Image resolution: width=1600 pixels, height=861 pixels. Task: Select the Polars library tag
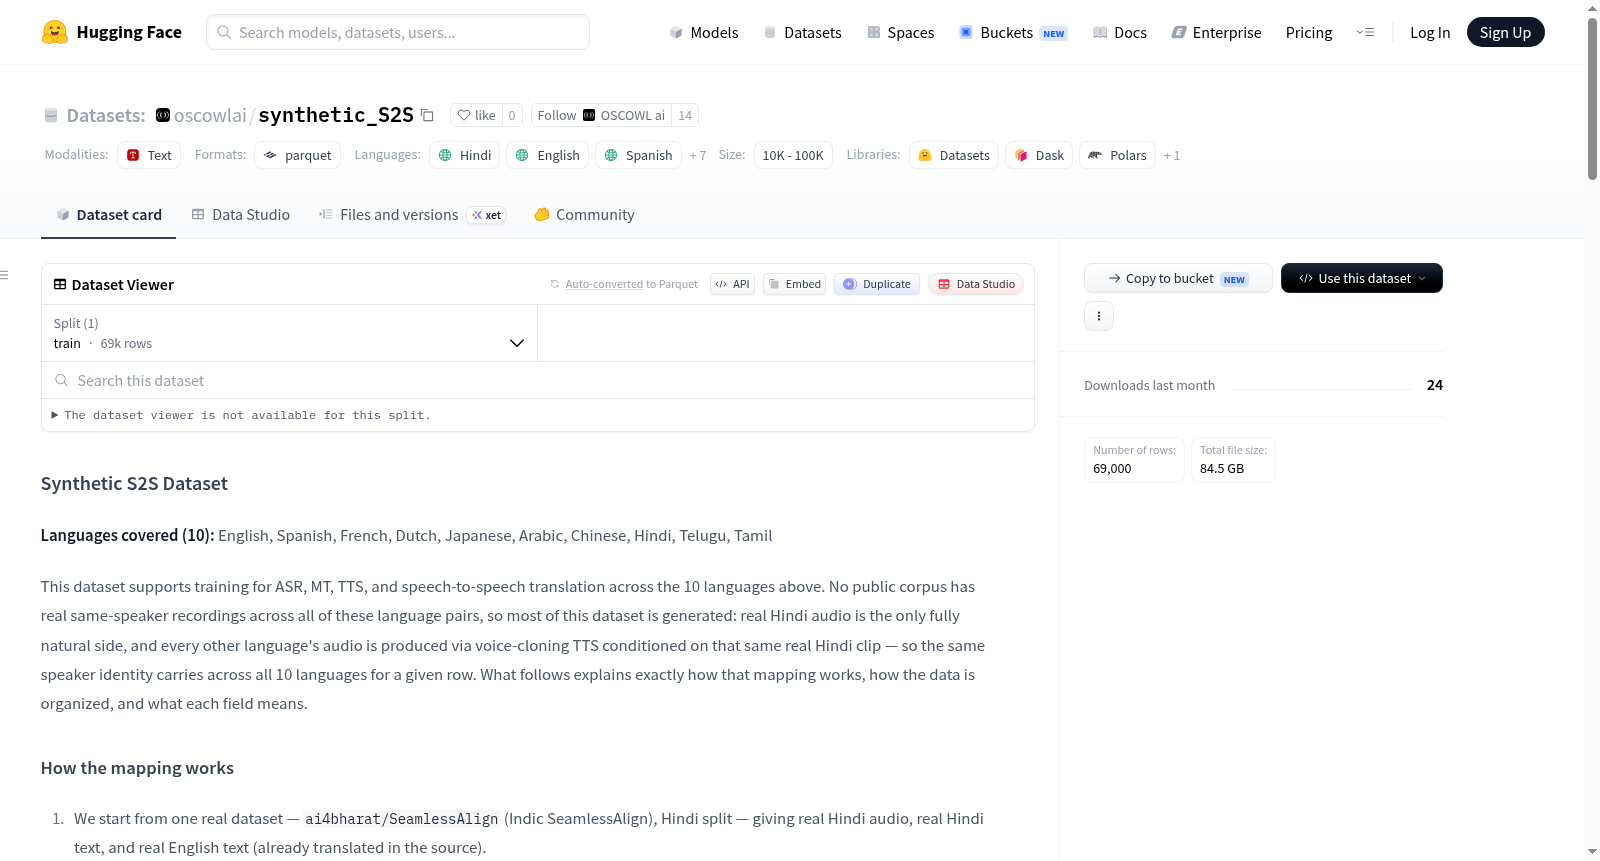[1118, 155]
